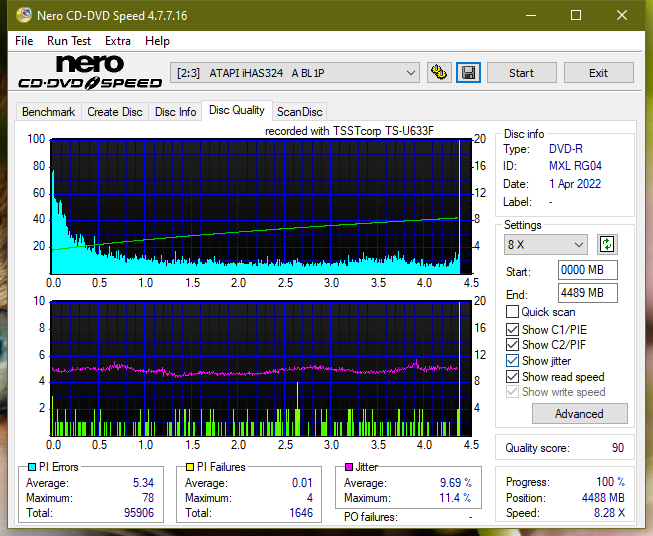Expand the 8 X speed dropdown
The height and width of the screenshot is (536, 653).
(x=546, y=244)
